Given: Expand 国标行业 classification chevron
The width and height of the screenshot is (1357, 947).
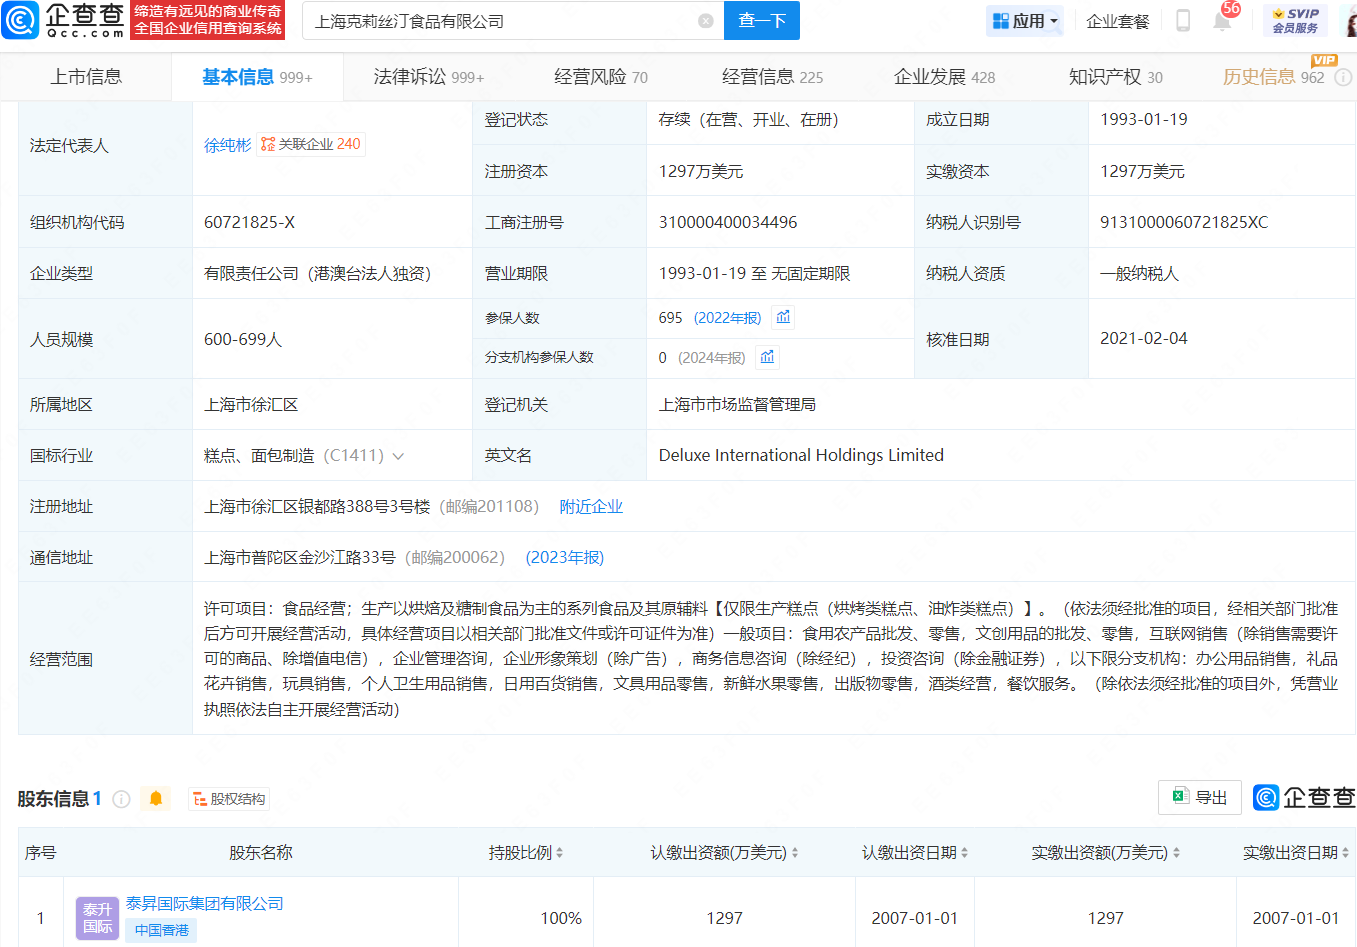Looking at the screenshot, I should point(398,456).
